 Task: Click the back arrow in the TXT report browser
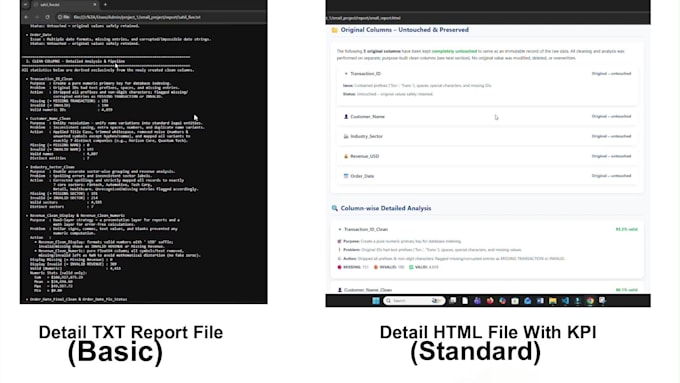click(26, 17)
